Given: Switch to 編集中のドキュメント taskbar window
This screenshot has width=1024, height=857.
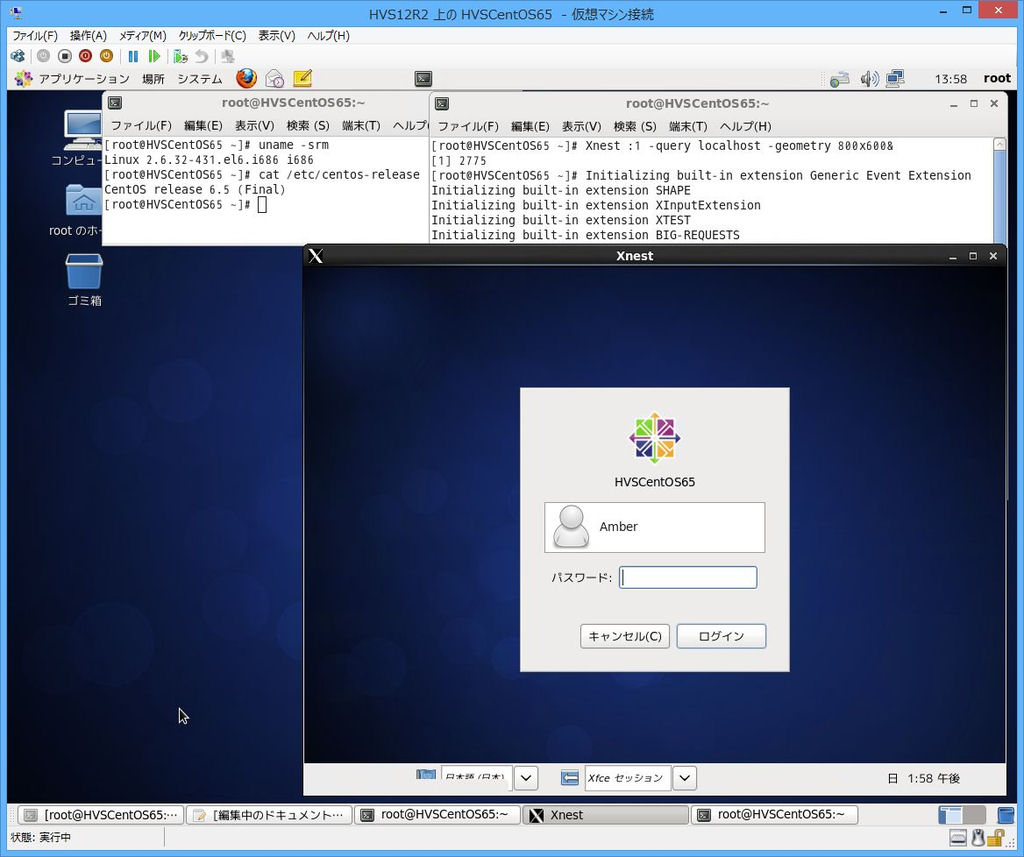Looking at the screenshot, I should pos(270,815).
